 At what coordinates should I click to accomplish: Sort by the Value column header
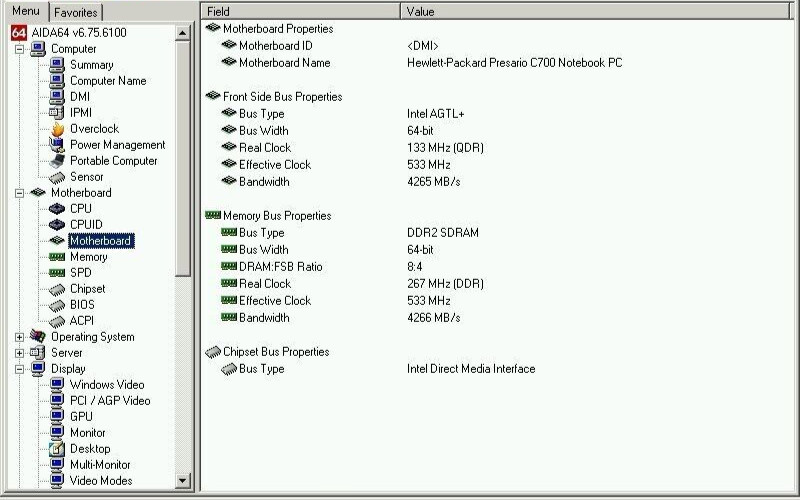pos(594,11)
